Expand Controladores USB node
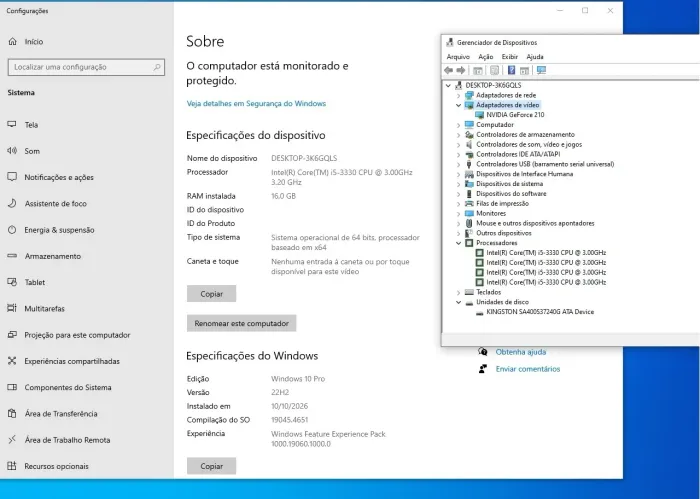Viewport: 700px width, 499px height. (458, 164)
